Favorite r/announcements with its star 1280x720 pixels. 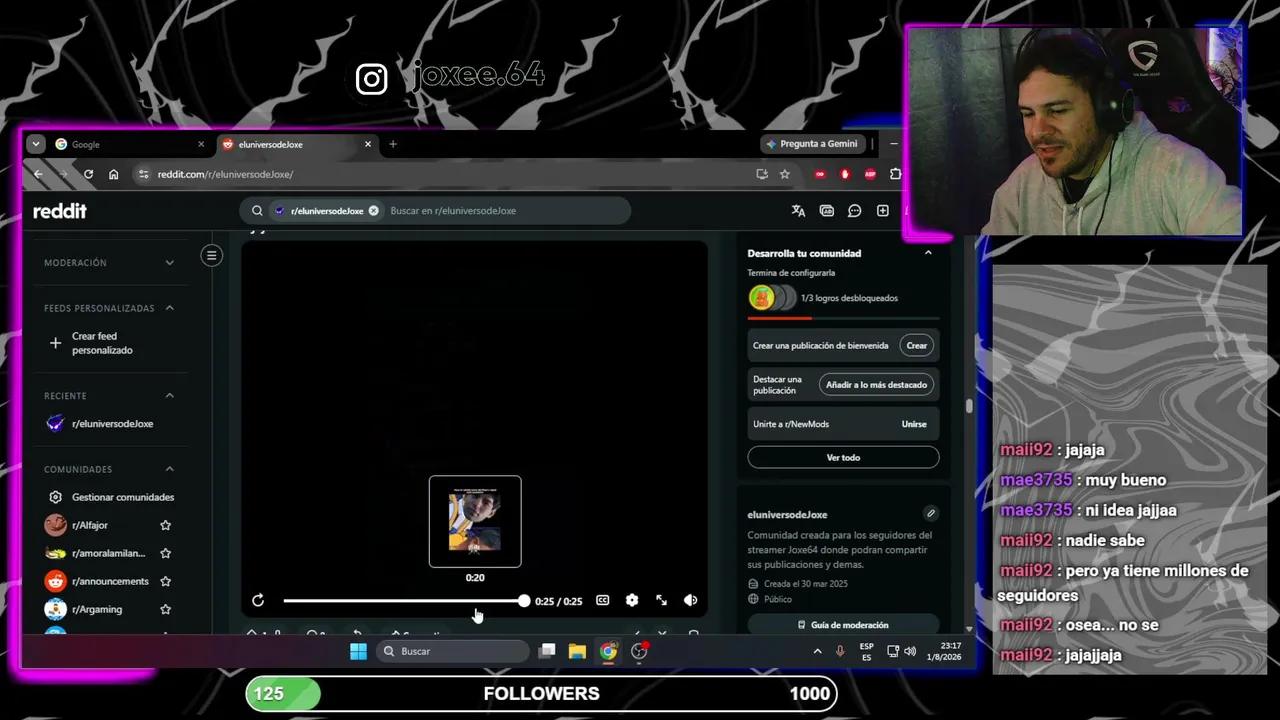click(166, 581)
